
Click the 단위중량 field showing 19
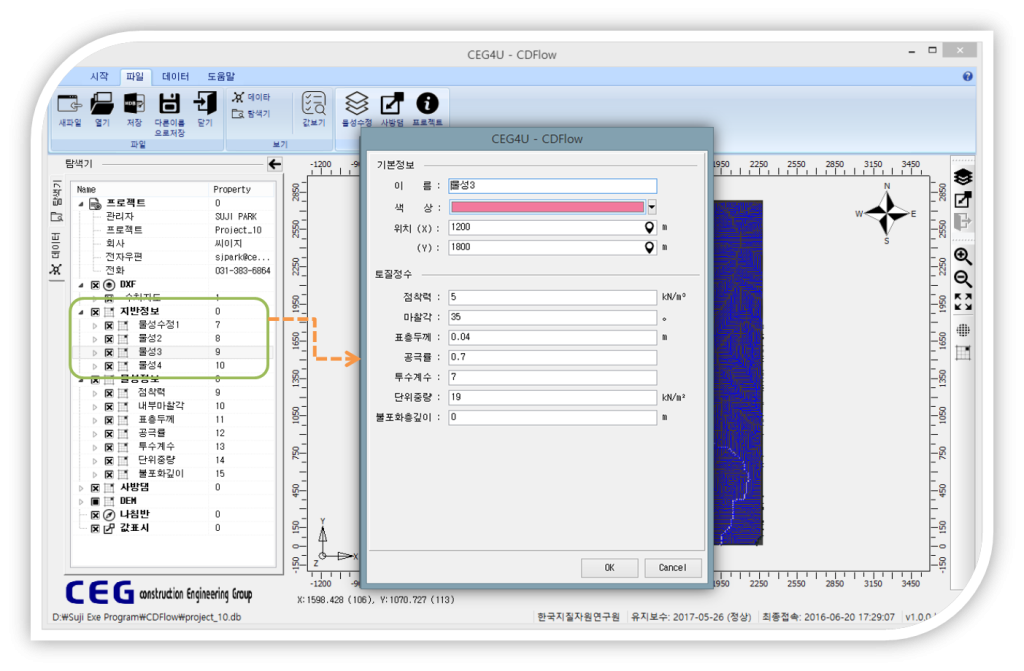[552, 397]
